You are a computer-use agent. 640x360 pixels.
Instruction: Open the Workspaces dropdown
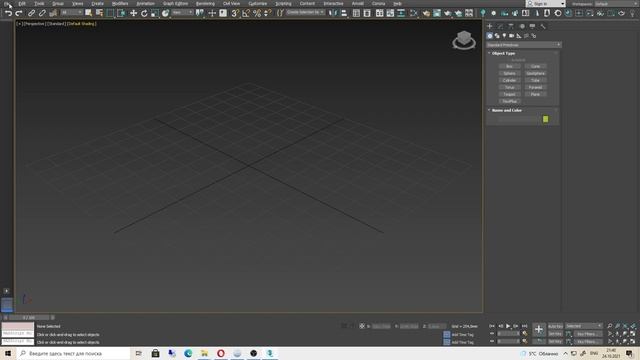point(616,4)
